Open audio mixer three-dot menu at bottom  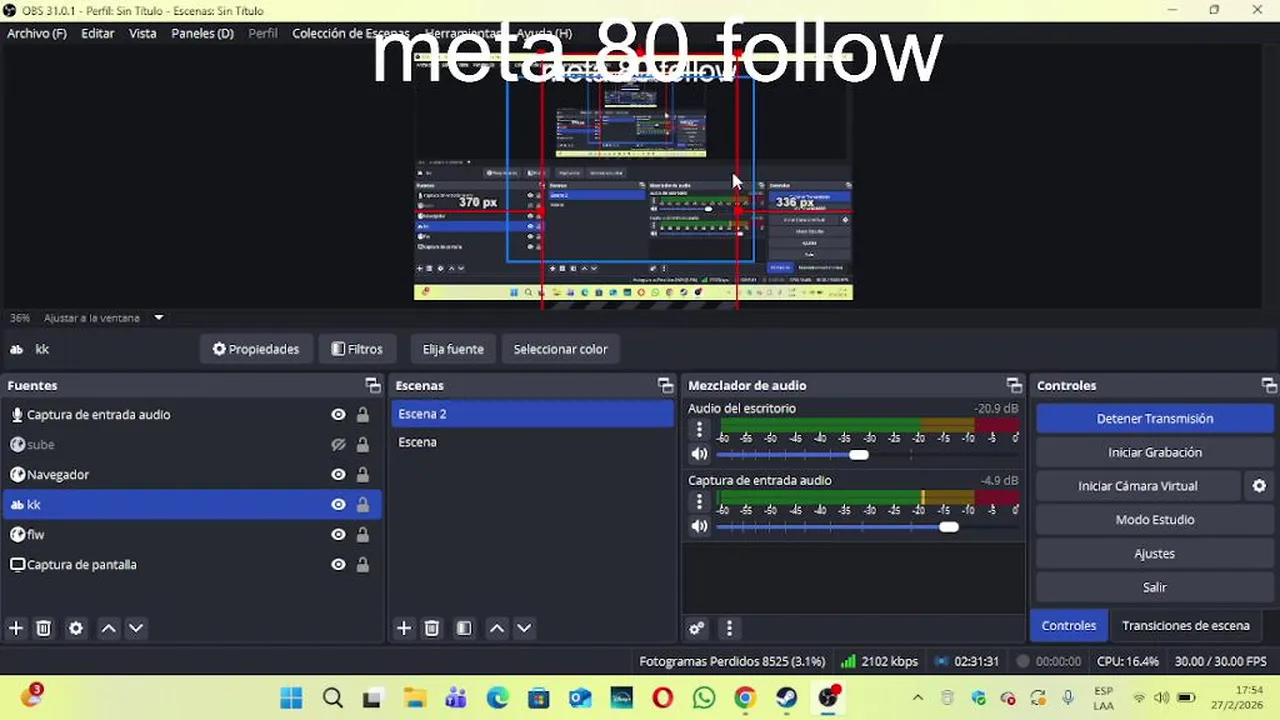pyautogui.click(x=729, y=628)
